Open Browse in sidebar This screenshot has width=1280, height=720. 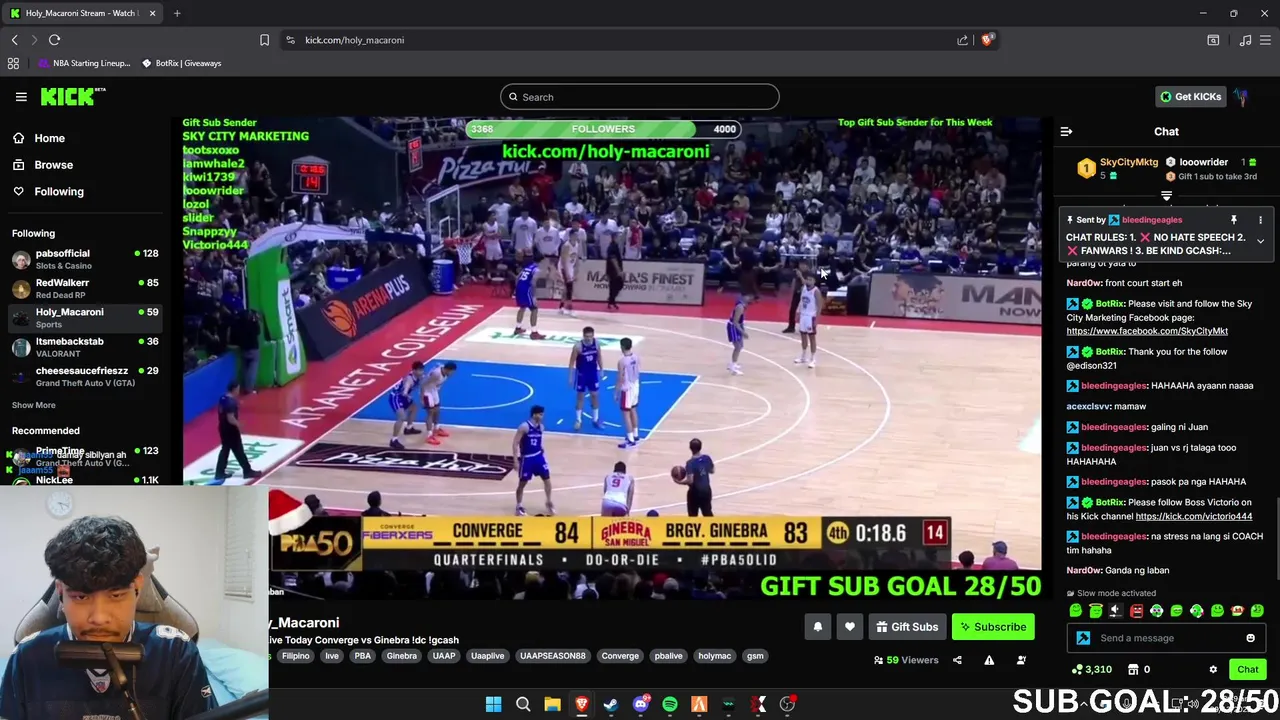coord(43,165)
